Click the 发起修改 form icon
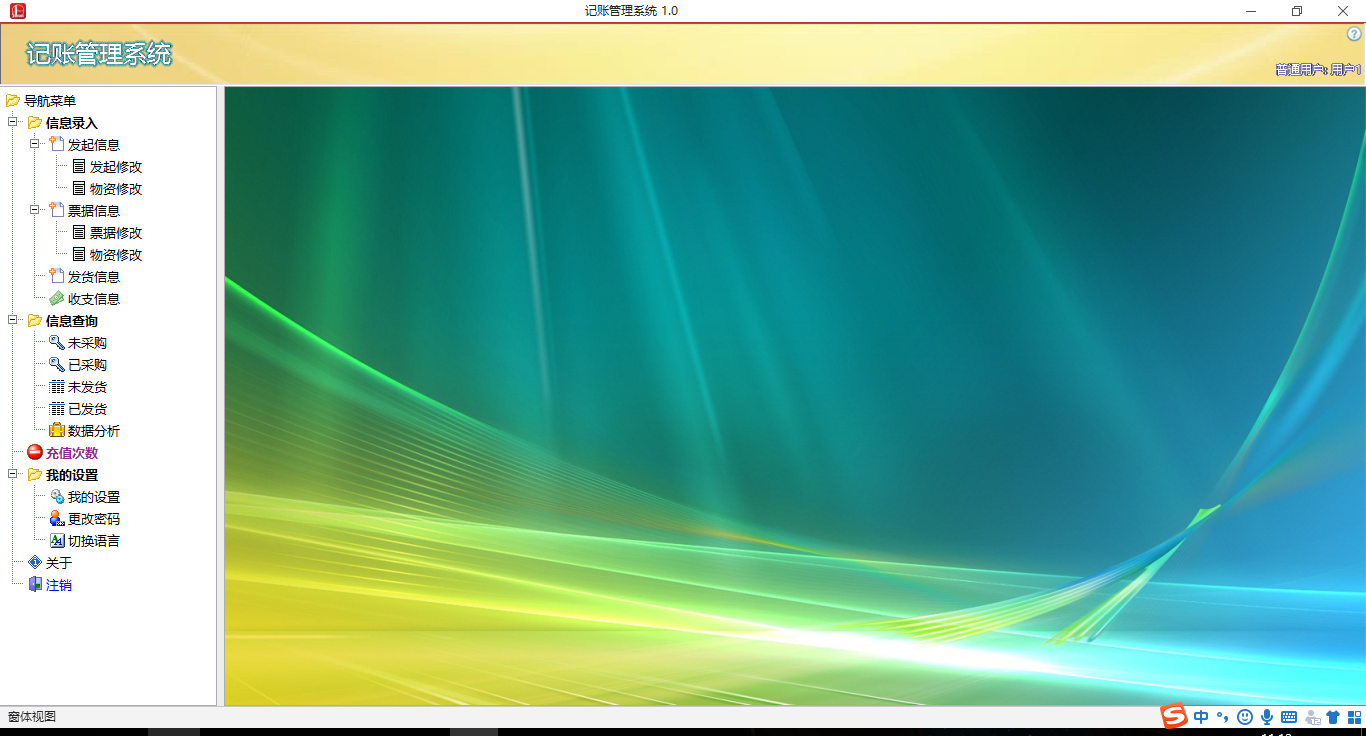This screenshot has height=736, width=1366. tap(79, 167)
